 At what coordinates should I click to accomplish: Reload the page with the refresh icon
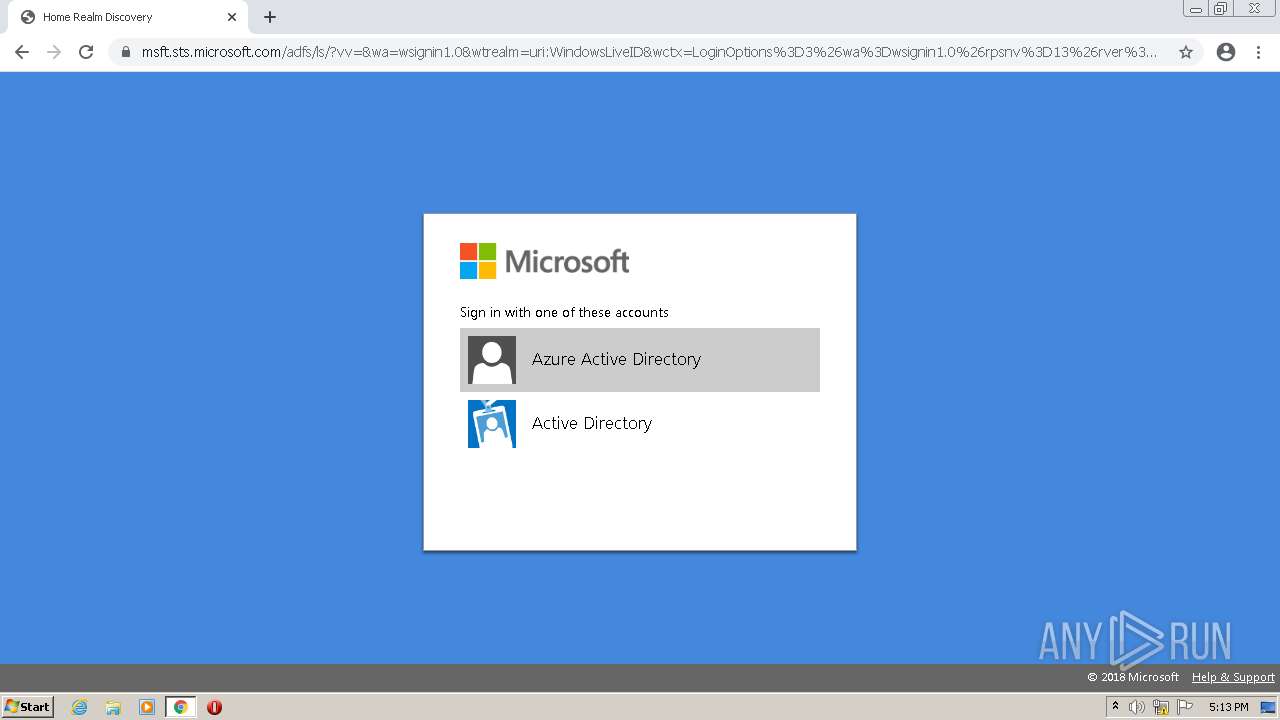pyautogui.click(x=86, y=52)
